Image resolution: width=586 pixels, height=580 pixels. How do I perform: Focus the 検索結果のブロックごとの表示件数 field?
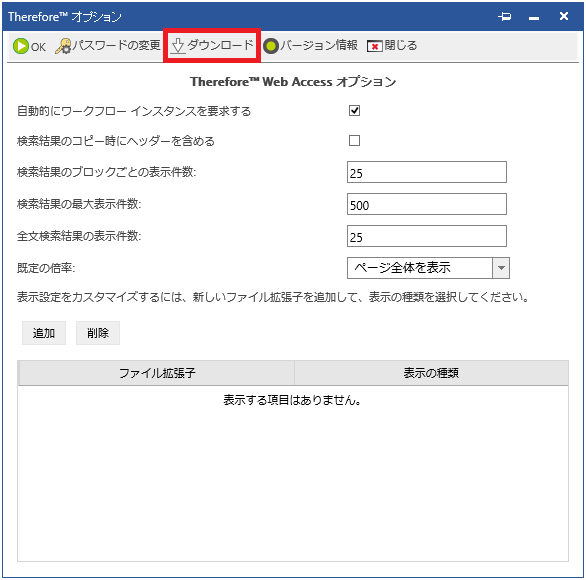(427, 172)
